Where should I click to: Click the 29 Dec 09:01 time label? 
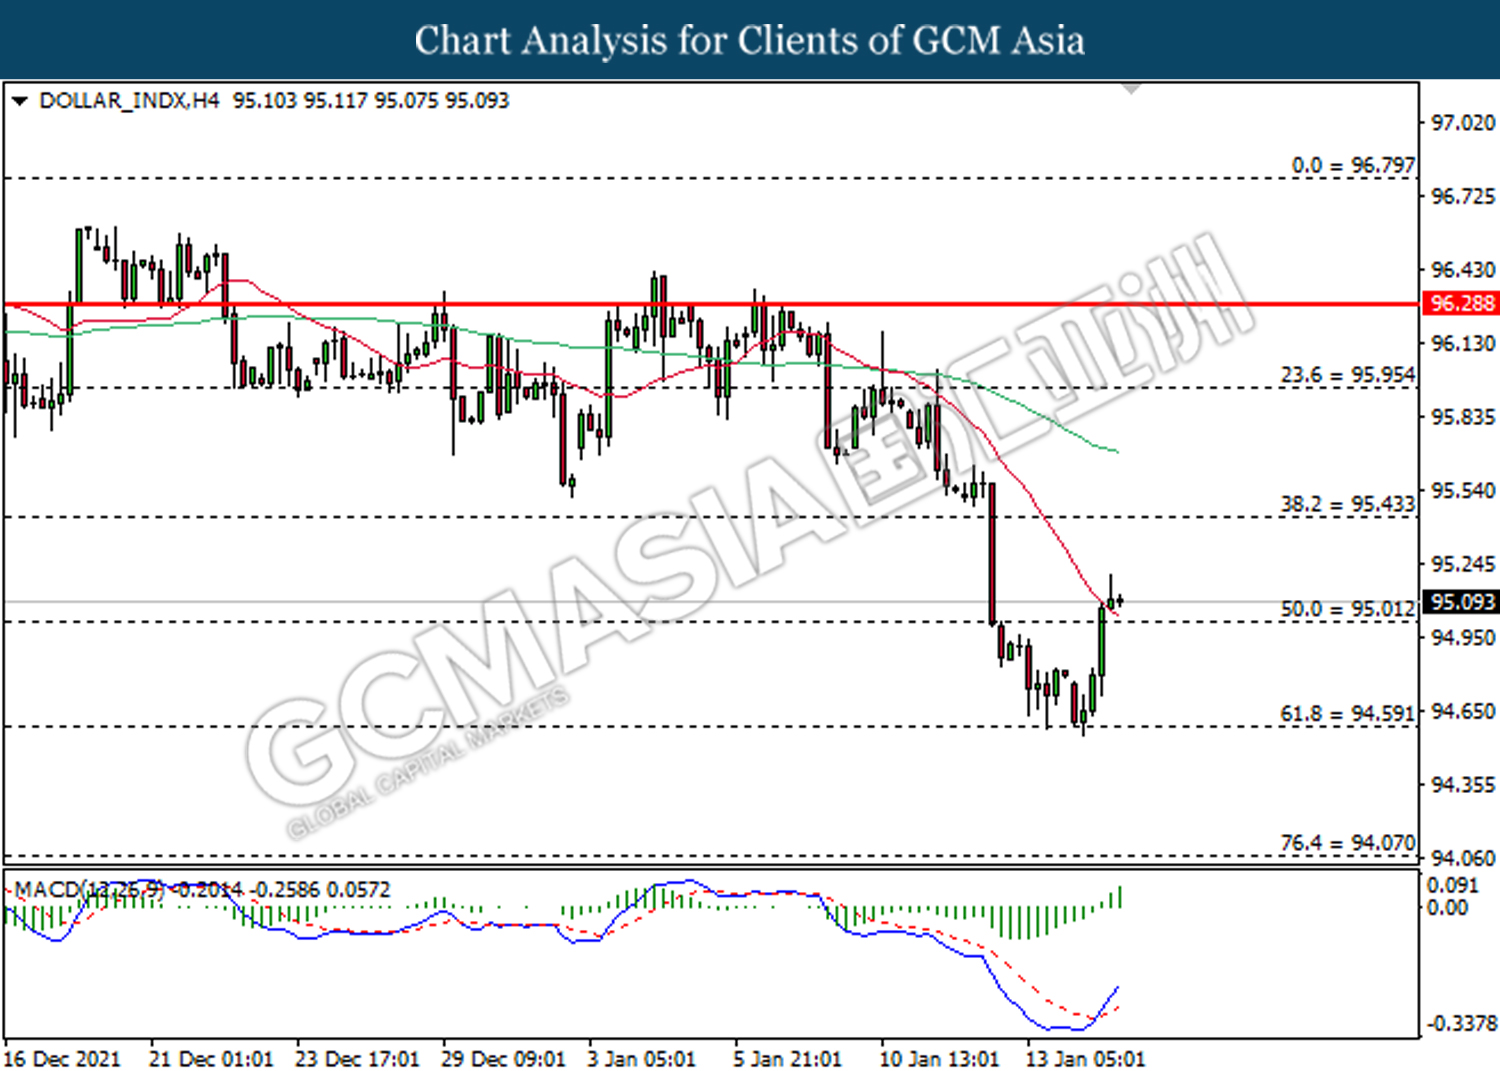click(503, 1059)
